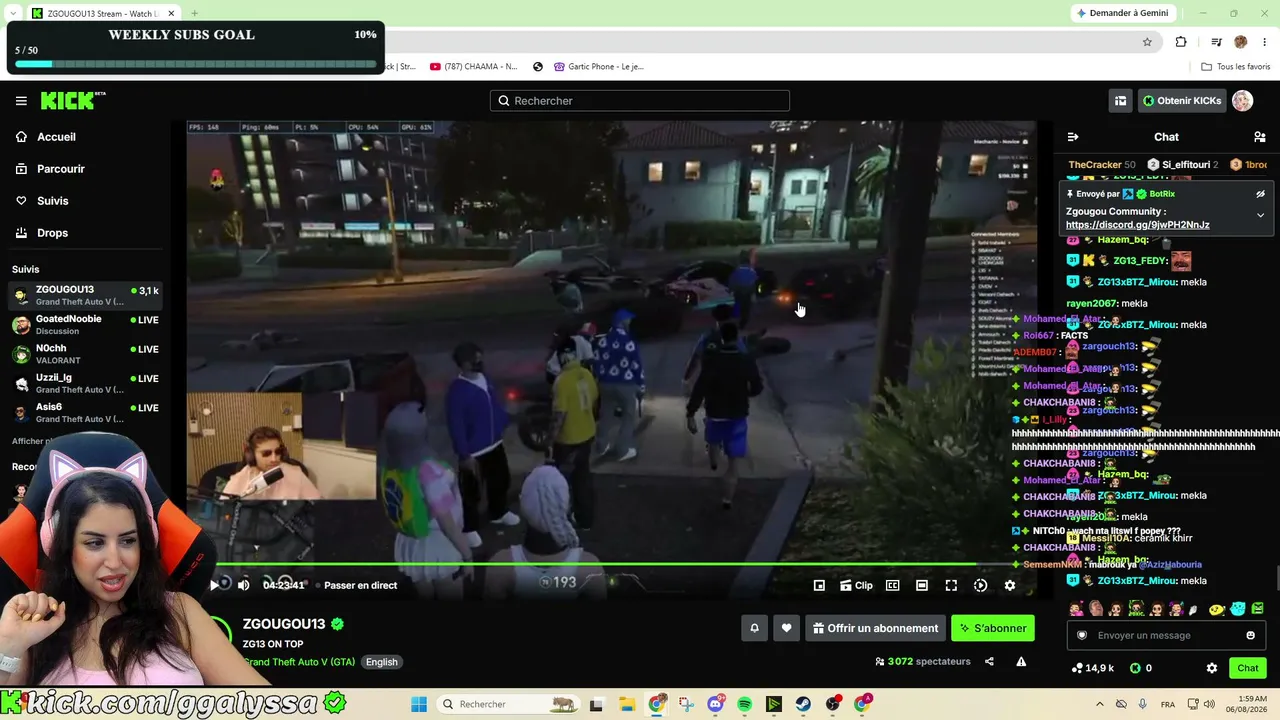Image resolution: width=1280 pixels, height=720 pixels.
Task: Open the Kick dashboard icon beside Obtenir KICKs
Action: point(1120,100)
